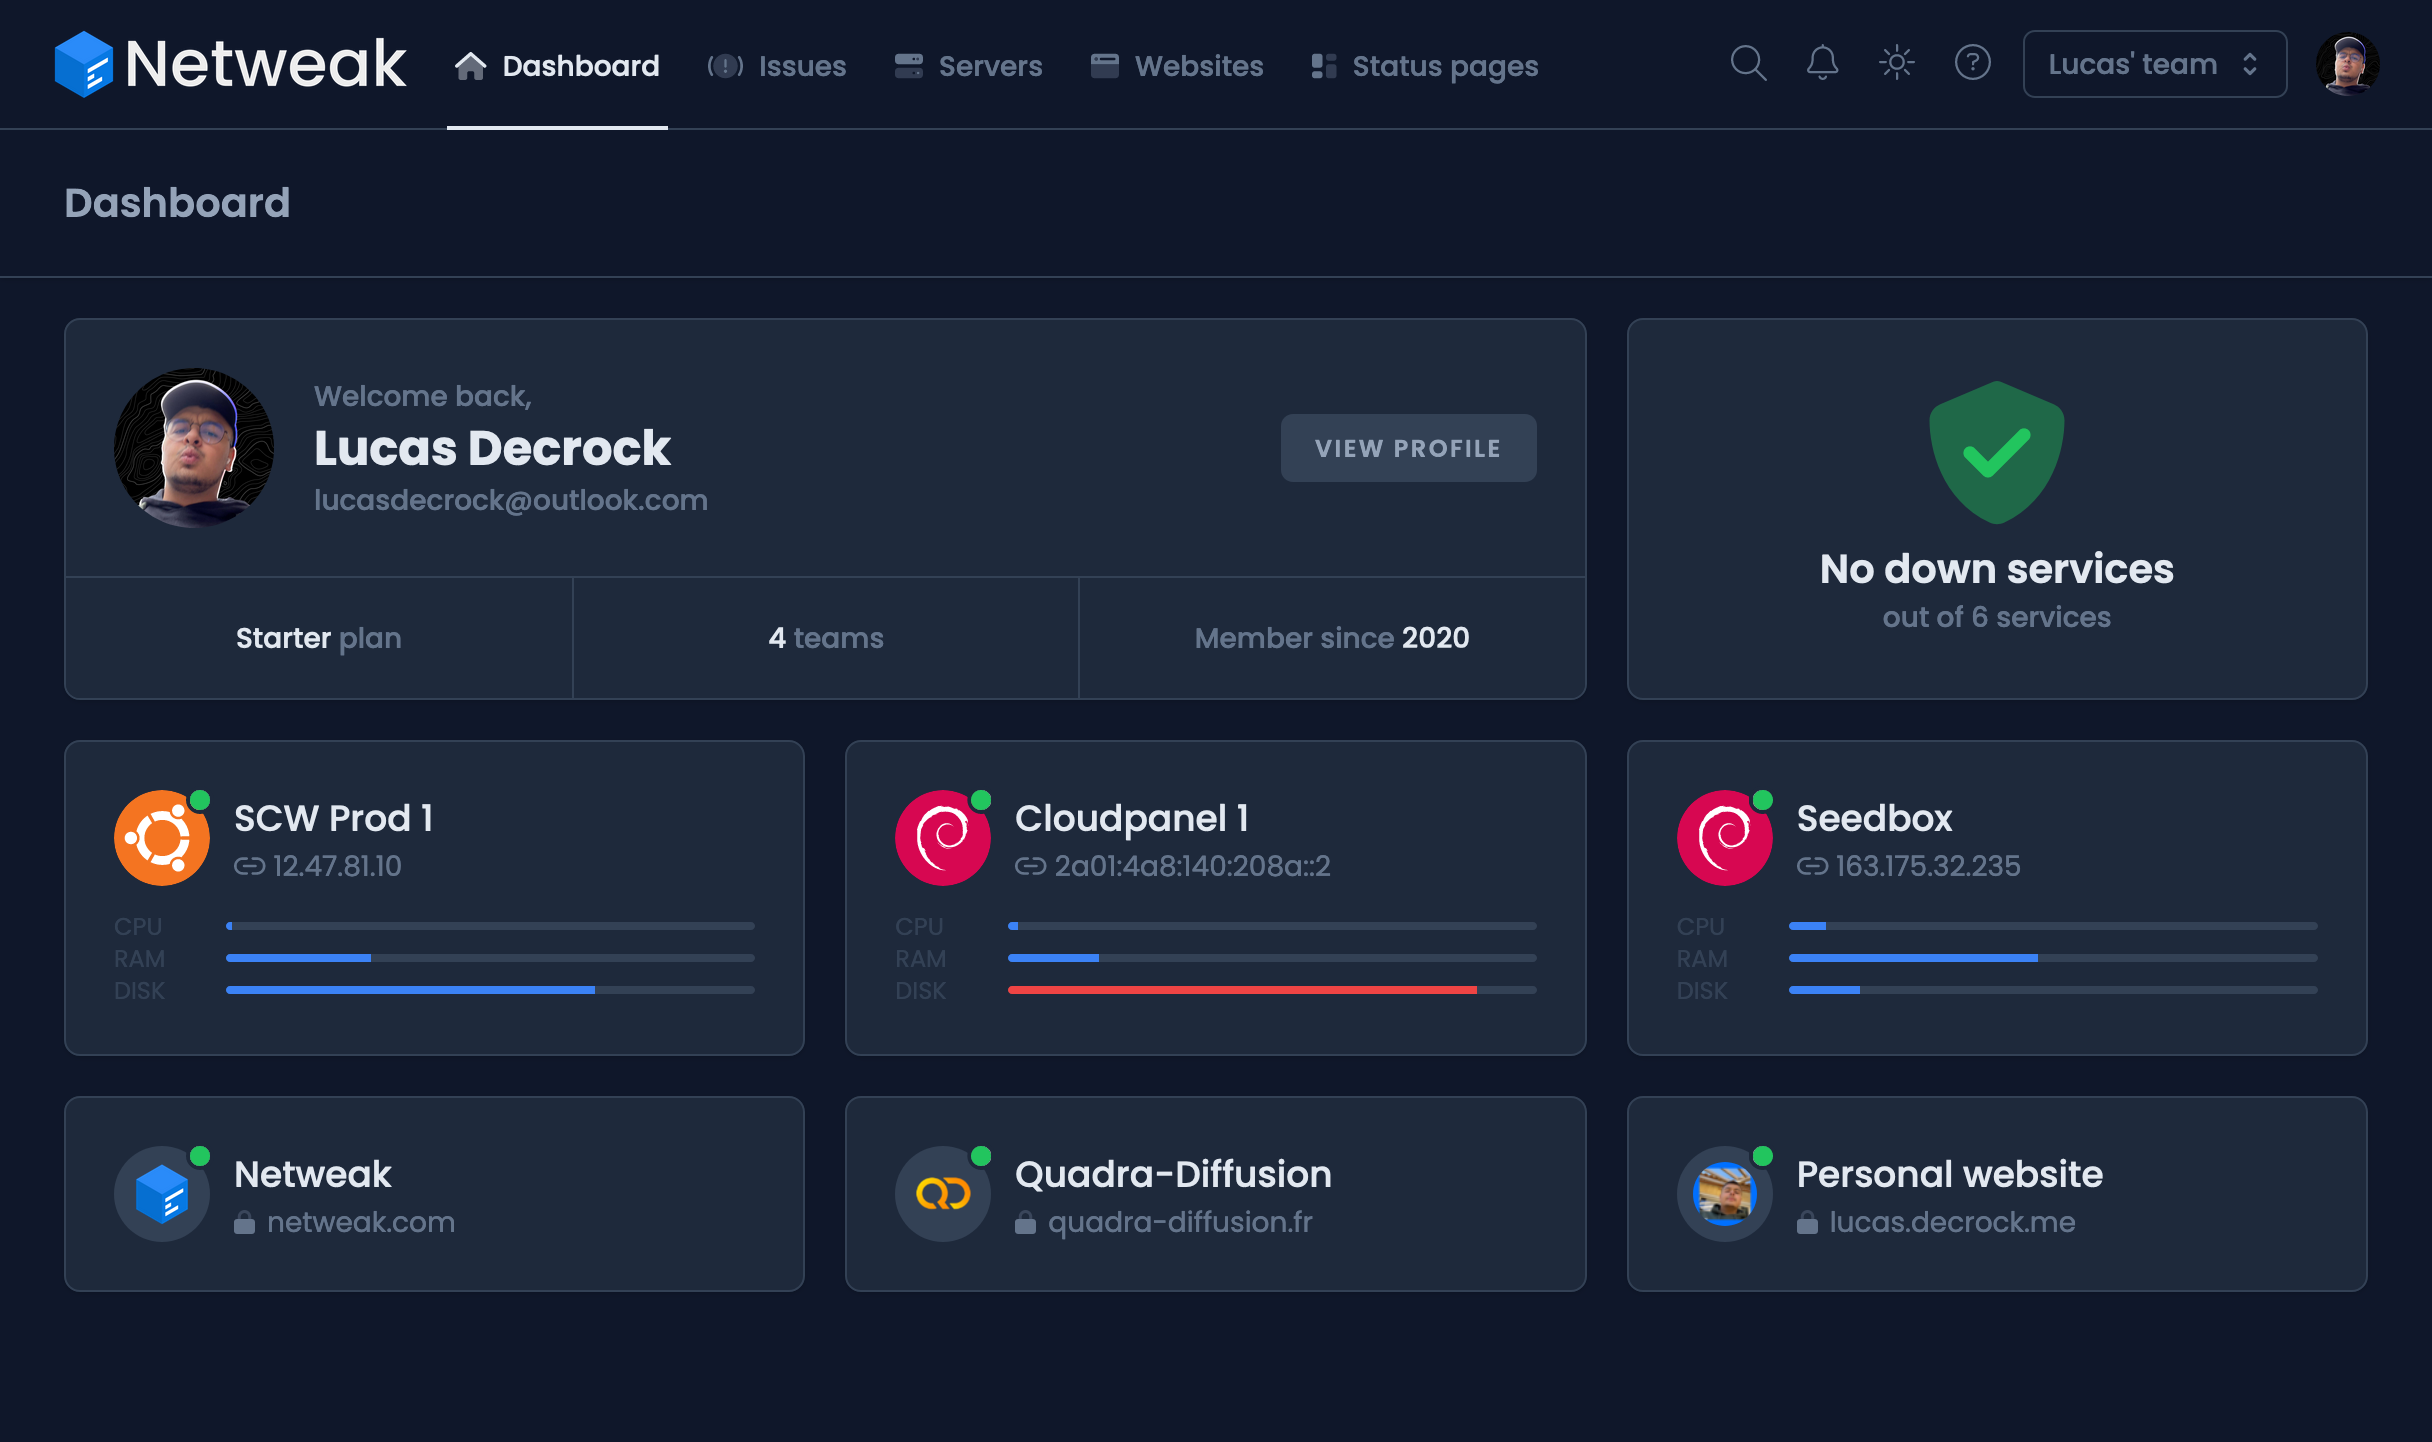2432x1442 pixels.
Task: Click the Debian icon on Cloudpanel 1
Action: 942,837
